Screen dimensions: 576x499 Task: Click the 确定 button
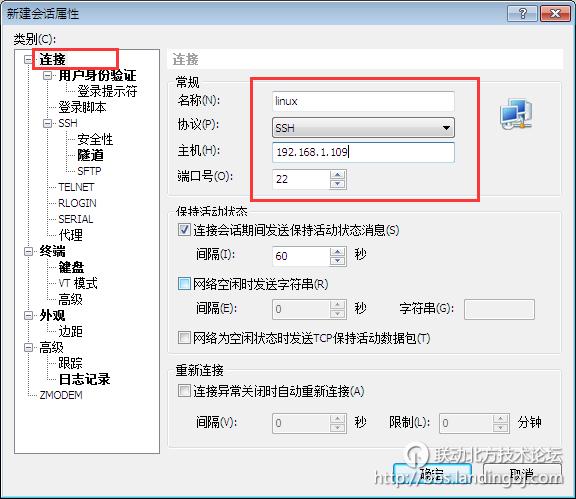432,474
